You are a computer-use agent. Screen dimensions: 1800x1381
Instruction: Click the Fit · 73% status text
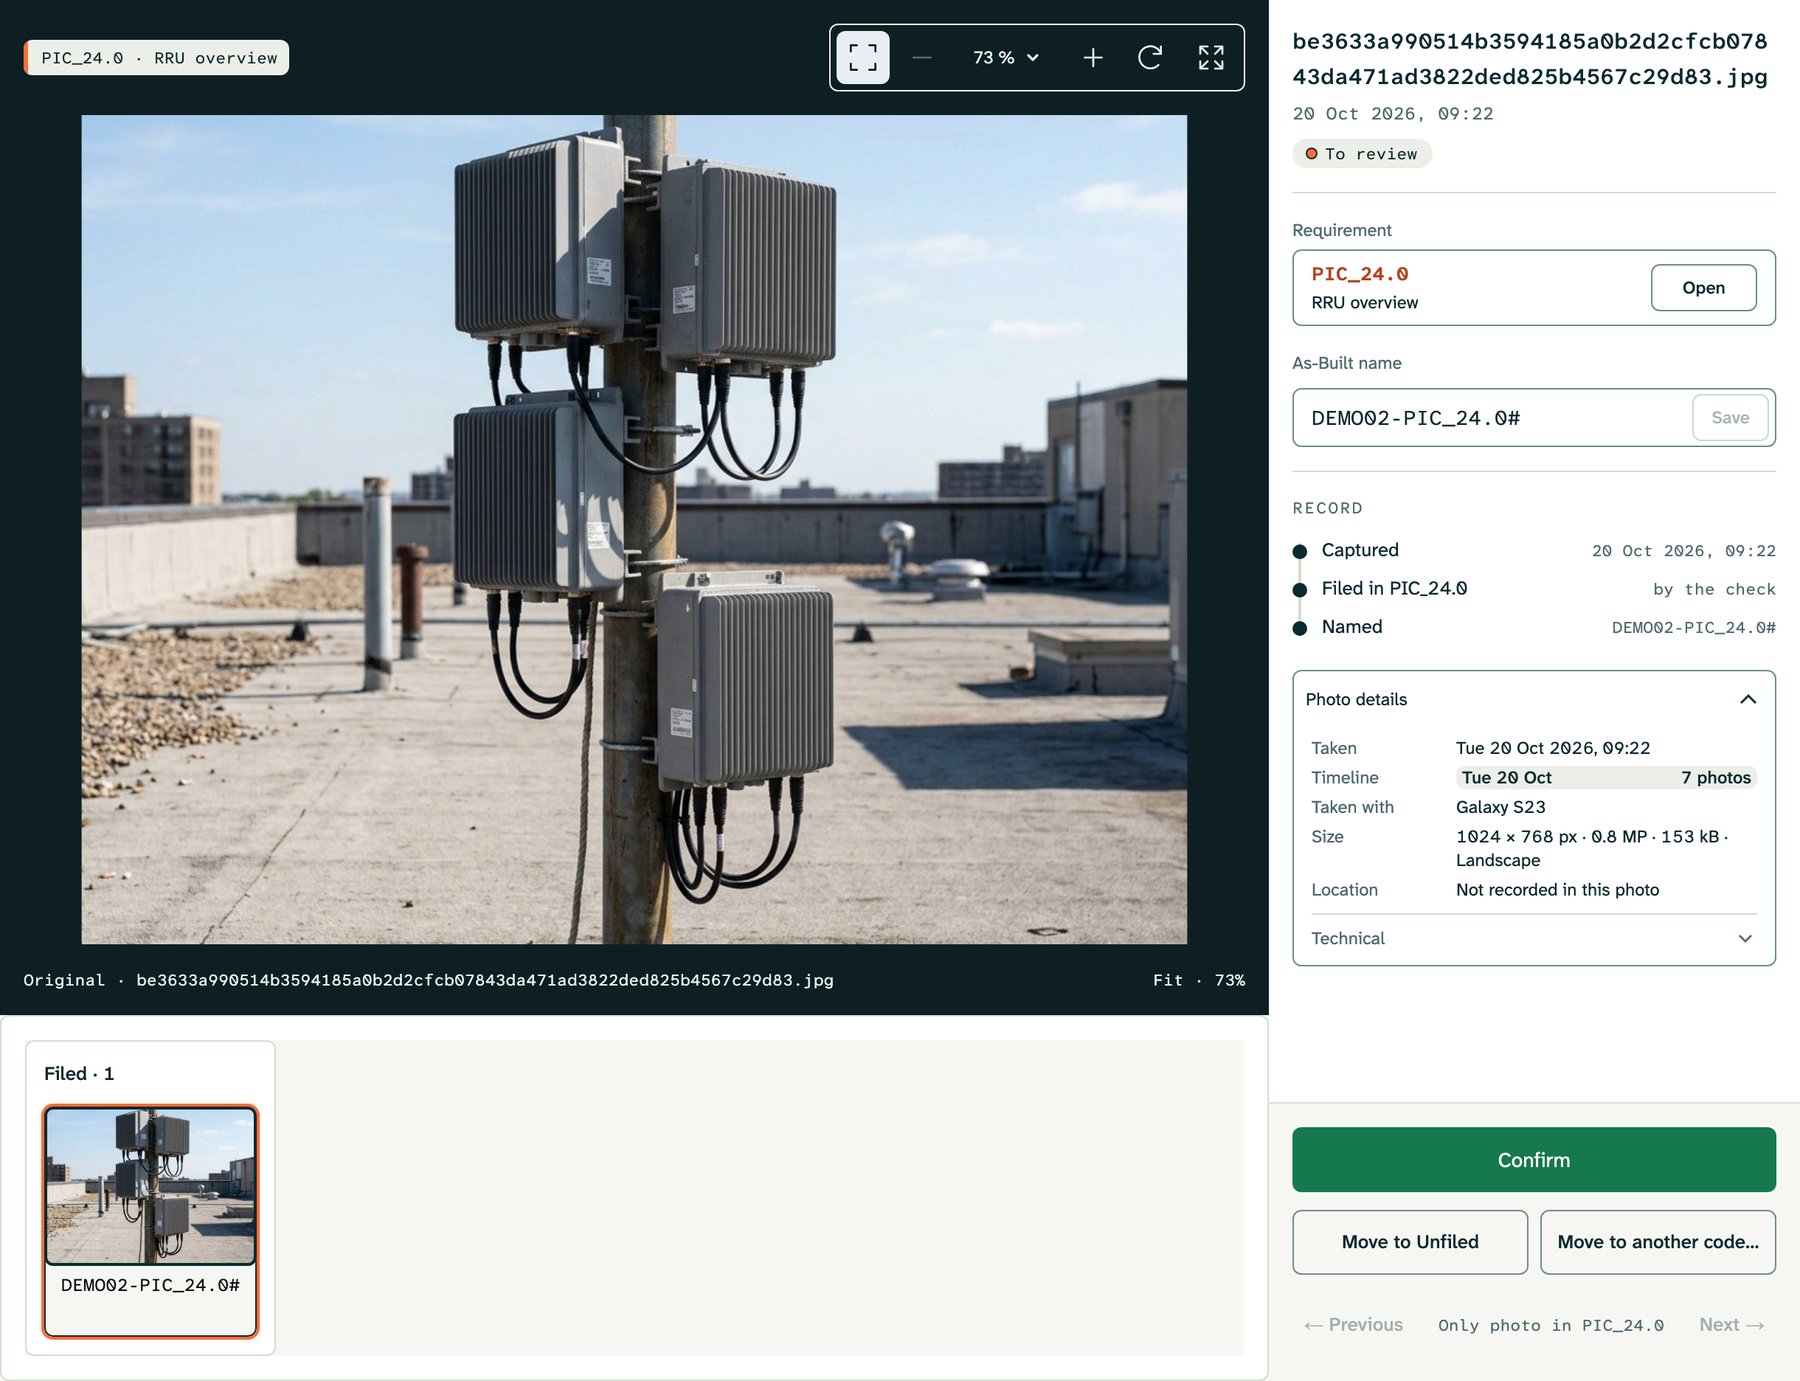coord(1199,980)
